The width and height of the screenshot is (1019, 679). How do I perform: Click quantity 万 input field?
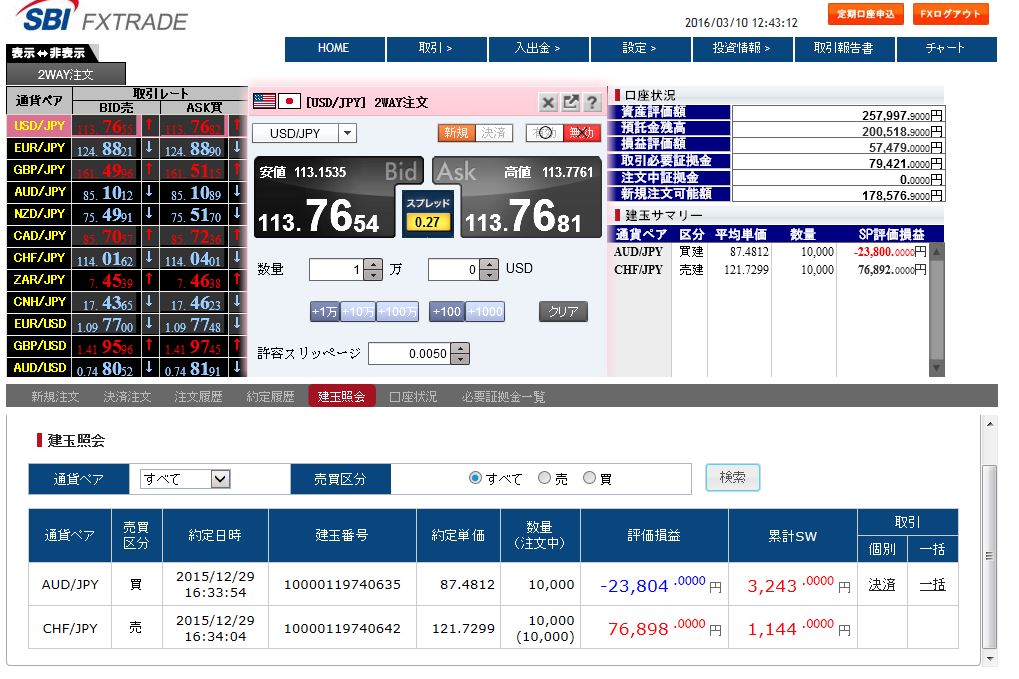pos(337,270)
